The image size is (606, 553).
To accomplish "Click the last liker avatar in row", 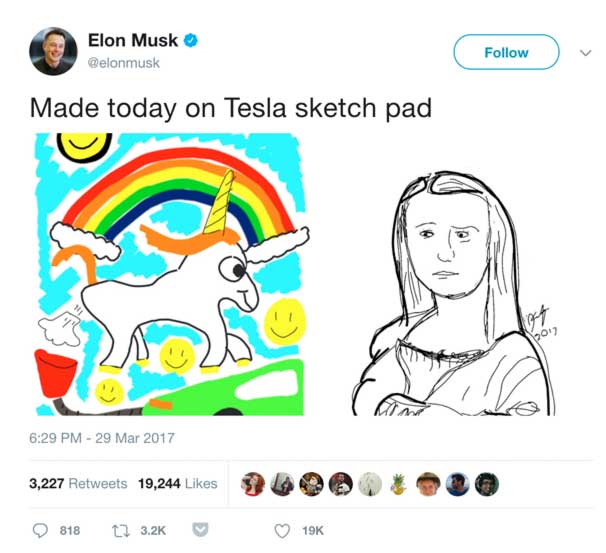I will (487, 484).
